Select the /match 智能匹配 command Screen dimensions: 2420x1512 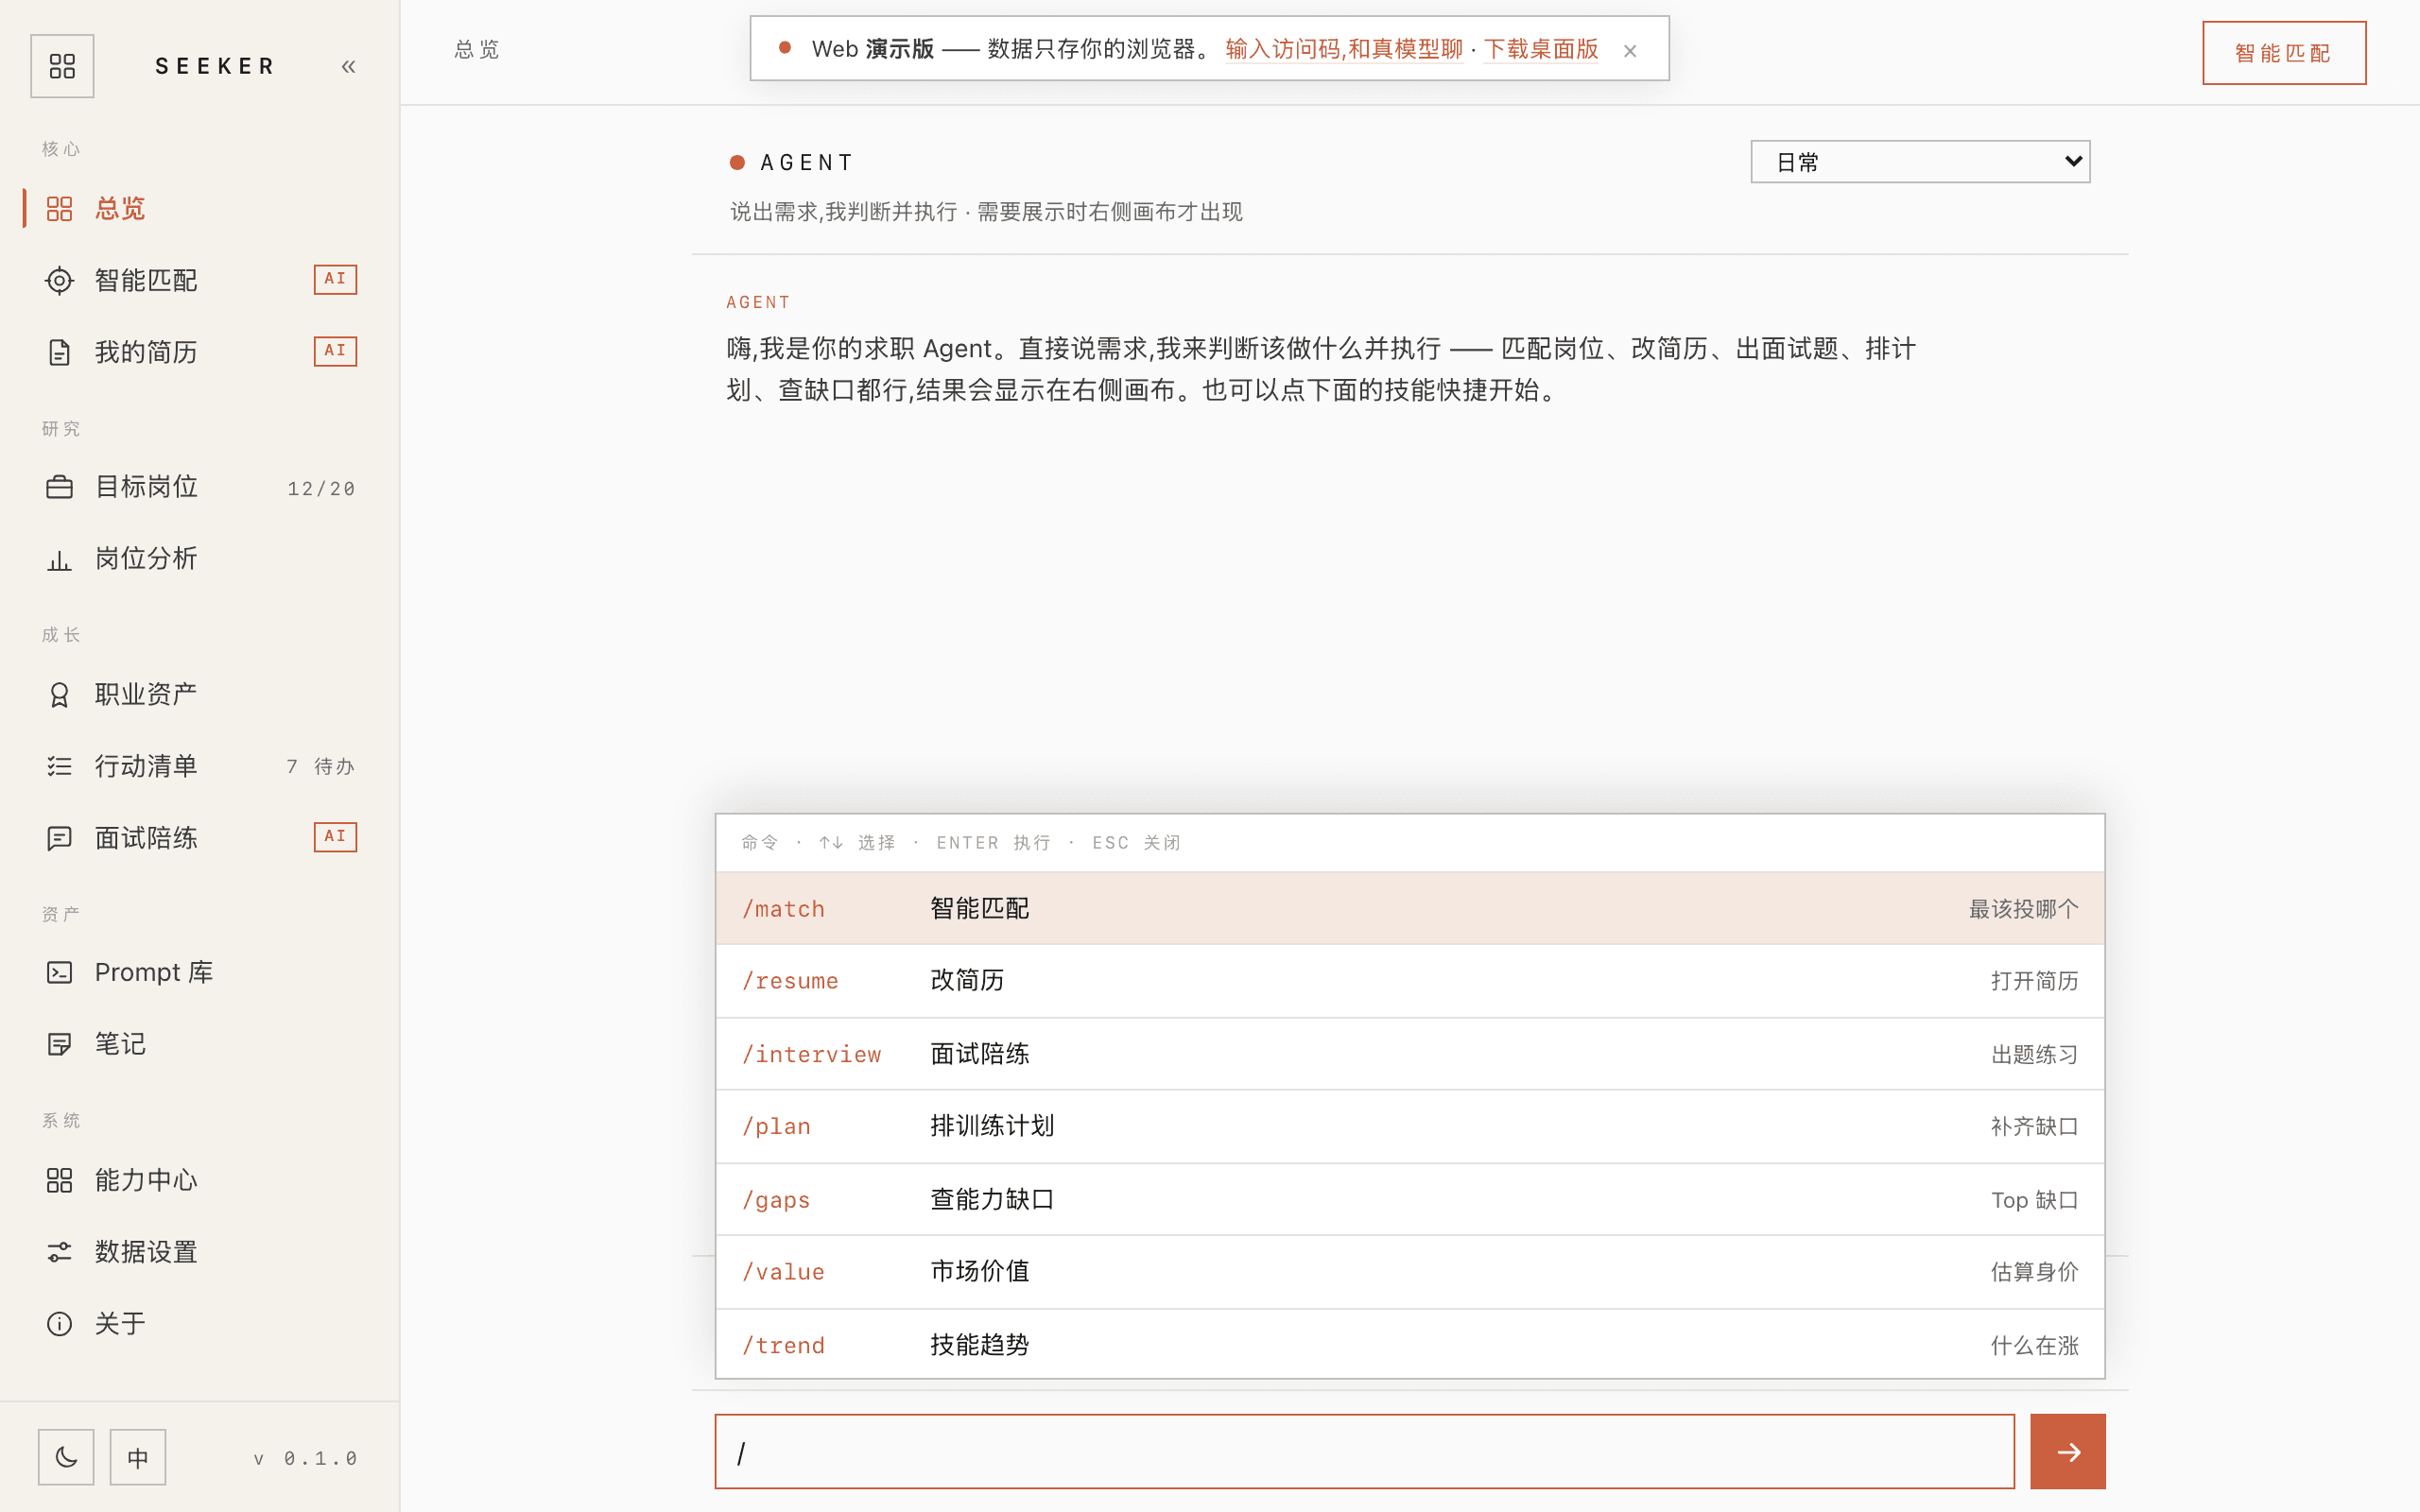pos(1410,909)
